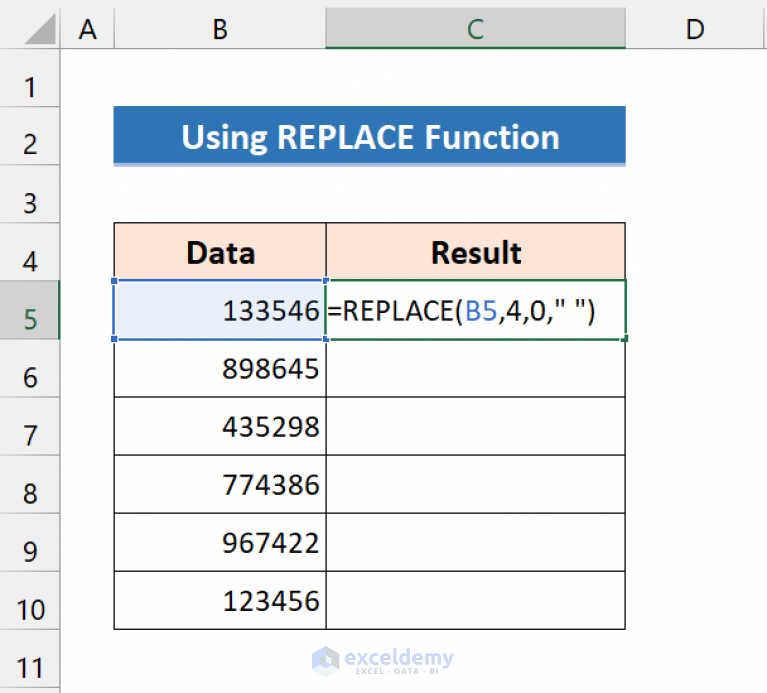Select row 9 header
This screenshot has height=693, width=767.
click(30, 542)
